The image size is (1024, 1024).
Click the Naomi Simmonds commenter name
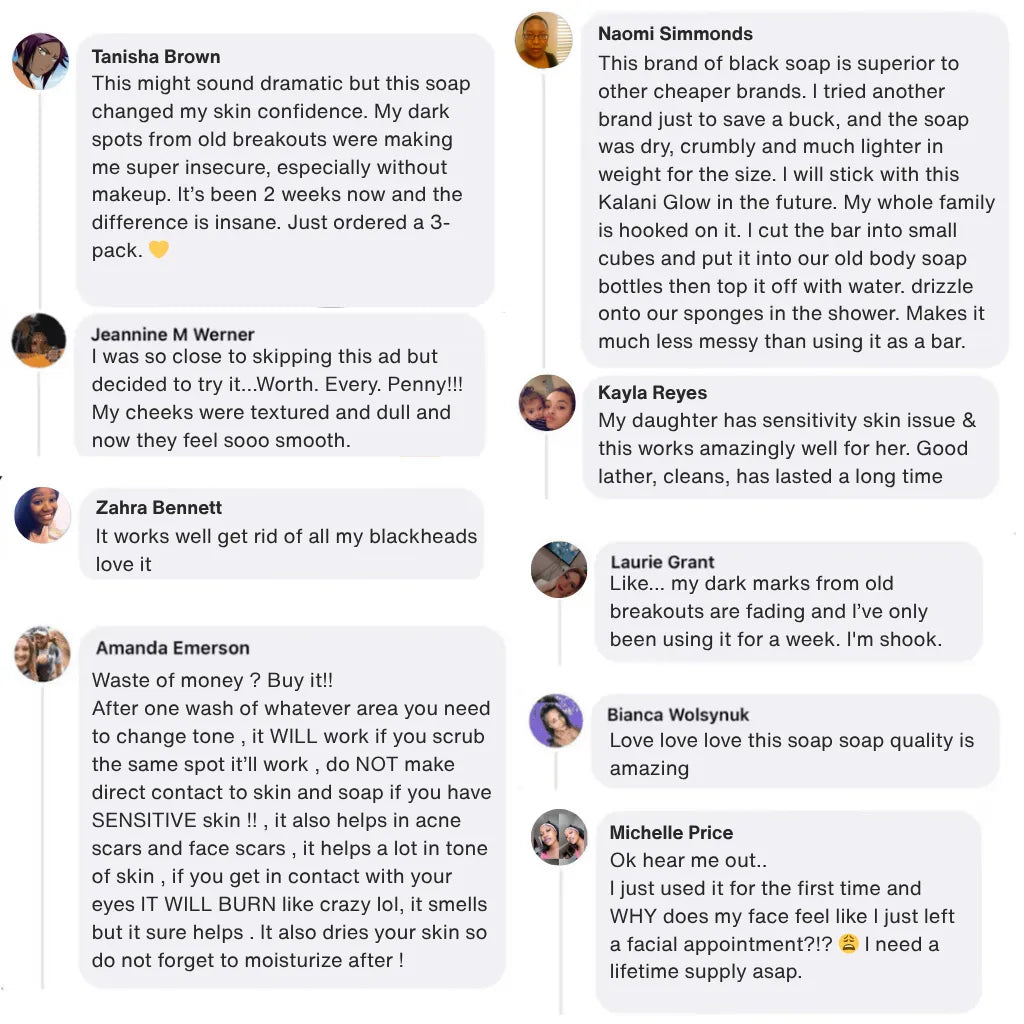[x=675, y=34]
